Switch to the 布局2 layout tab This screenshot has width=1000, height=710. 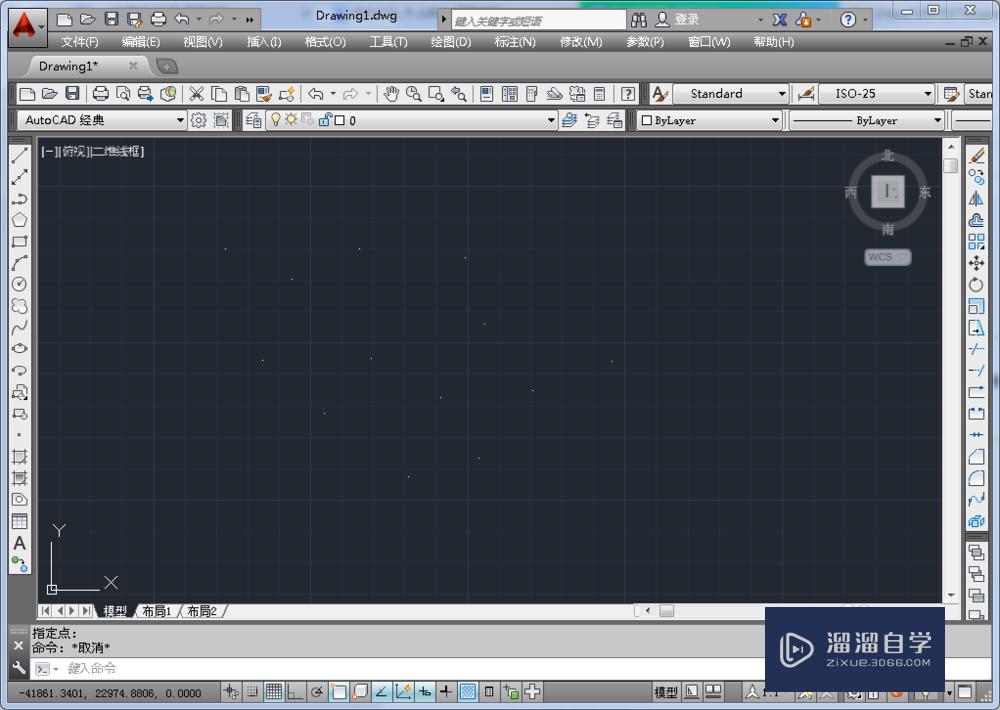point(202,611)
